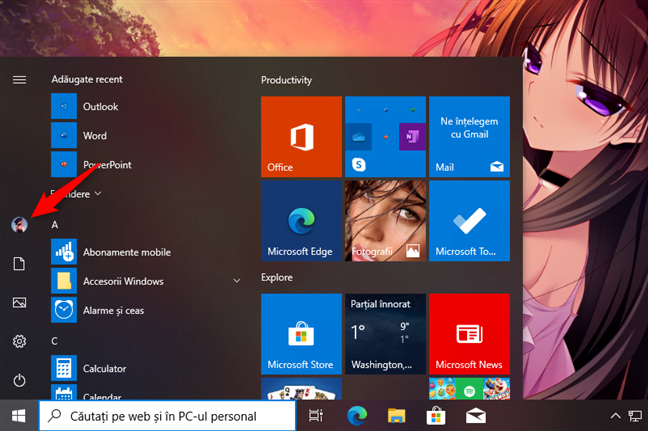Image resolution: width=648 pixels, height=431 pixels.
Task: Open the Spotify icon in the games tile
Action: tap(469, 391)
